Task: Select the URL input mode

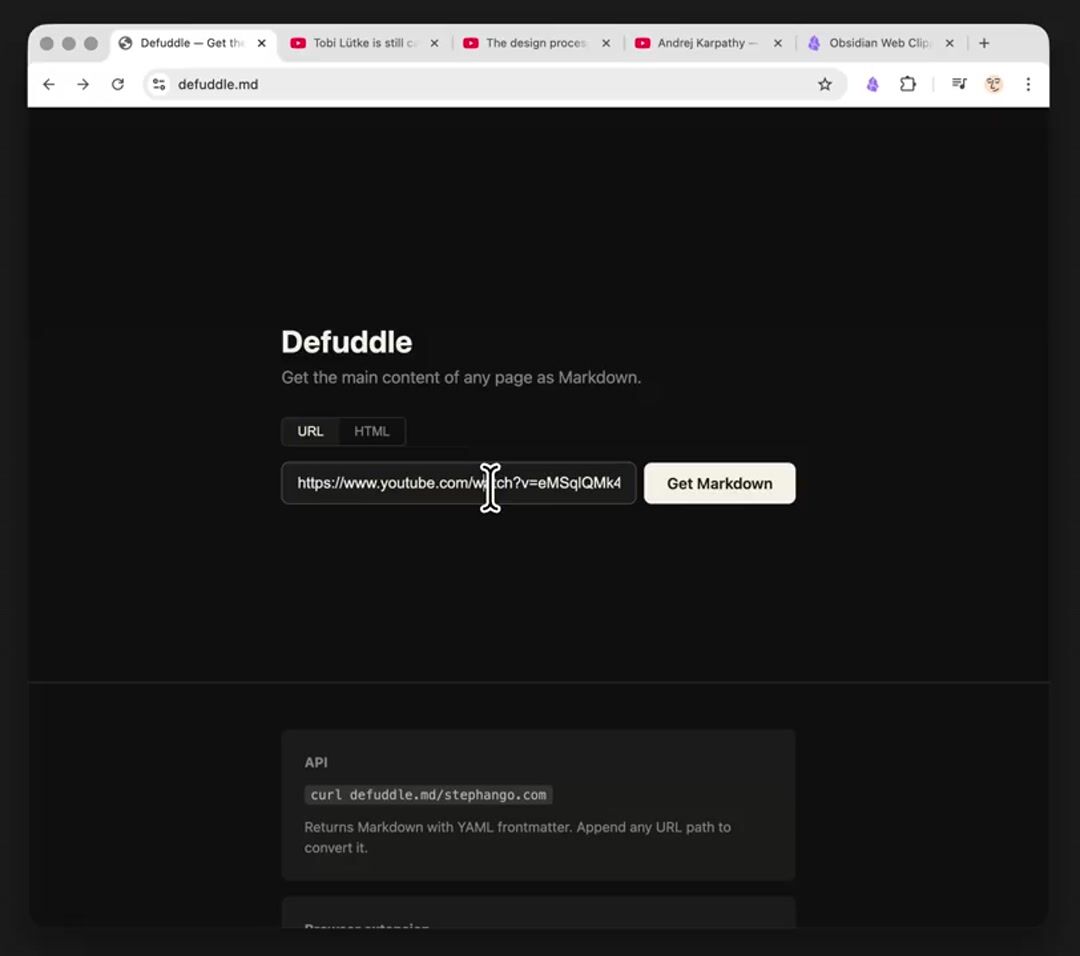Action: click(x=310, y=431)
